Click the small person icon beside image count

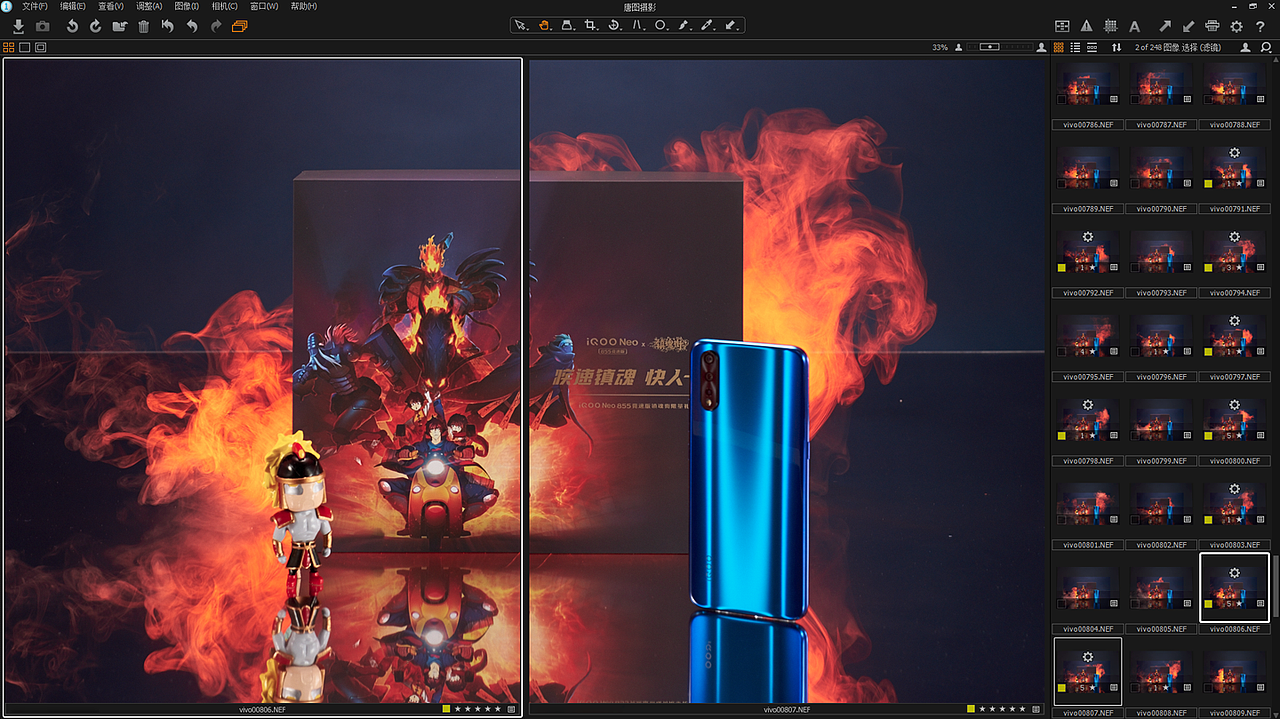click(x=1245, y=47)
